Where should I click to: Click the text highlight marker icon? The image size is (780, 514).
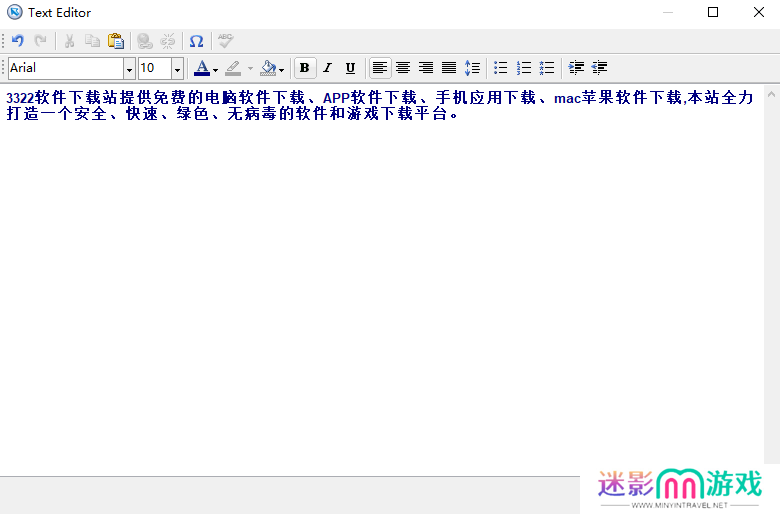pyautogui.click(x=233, y=68)
